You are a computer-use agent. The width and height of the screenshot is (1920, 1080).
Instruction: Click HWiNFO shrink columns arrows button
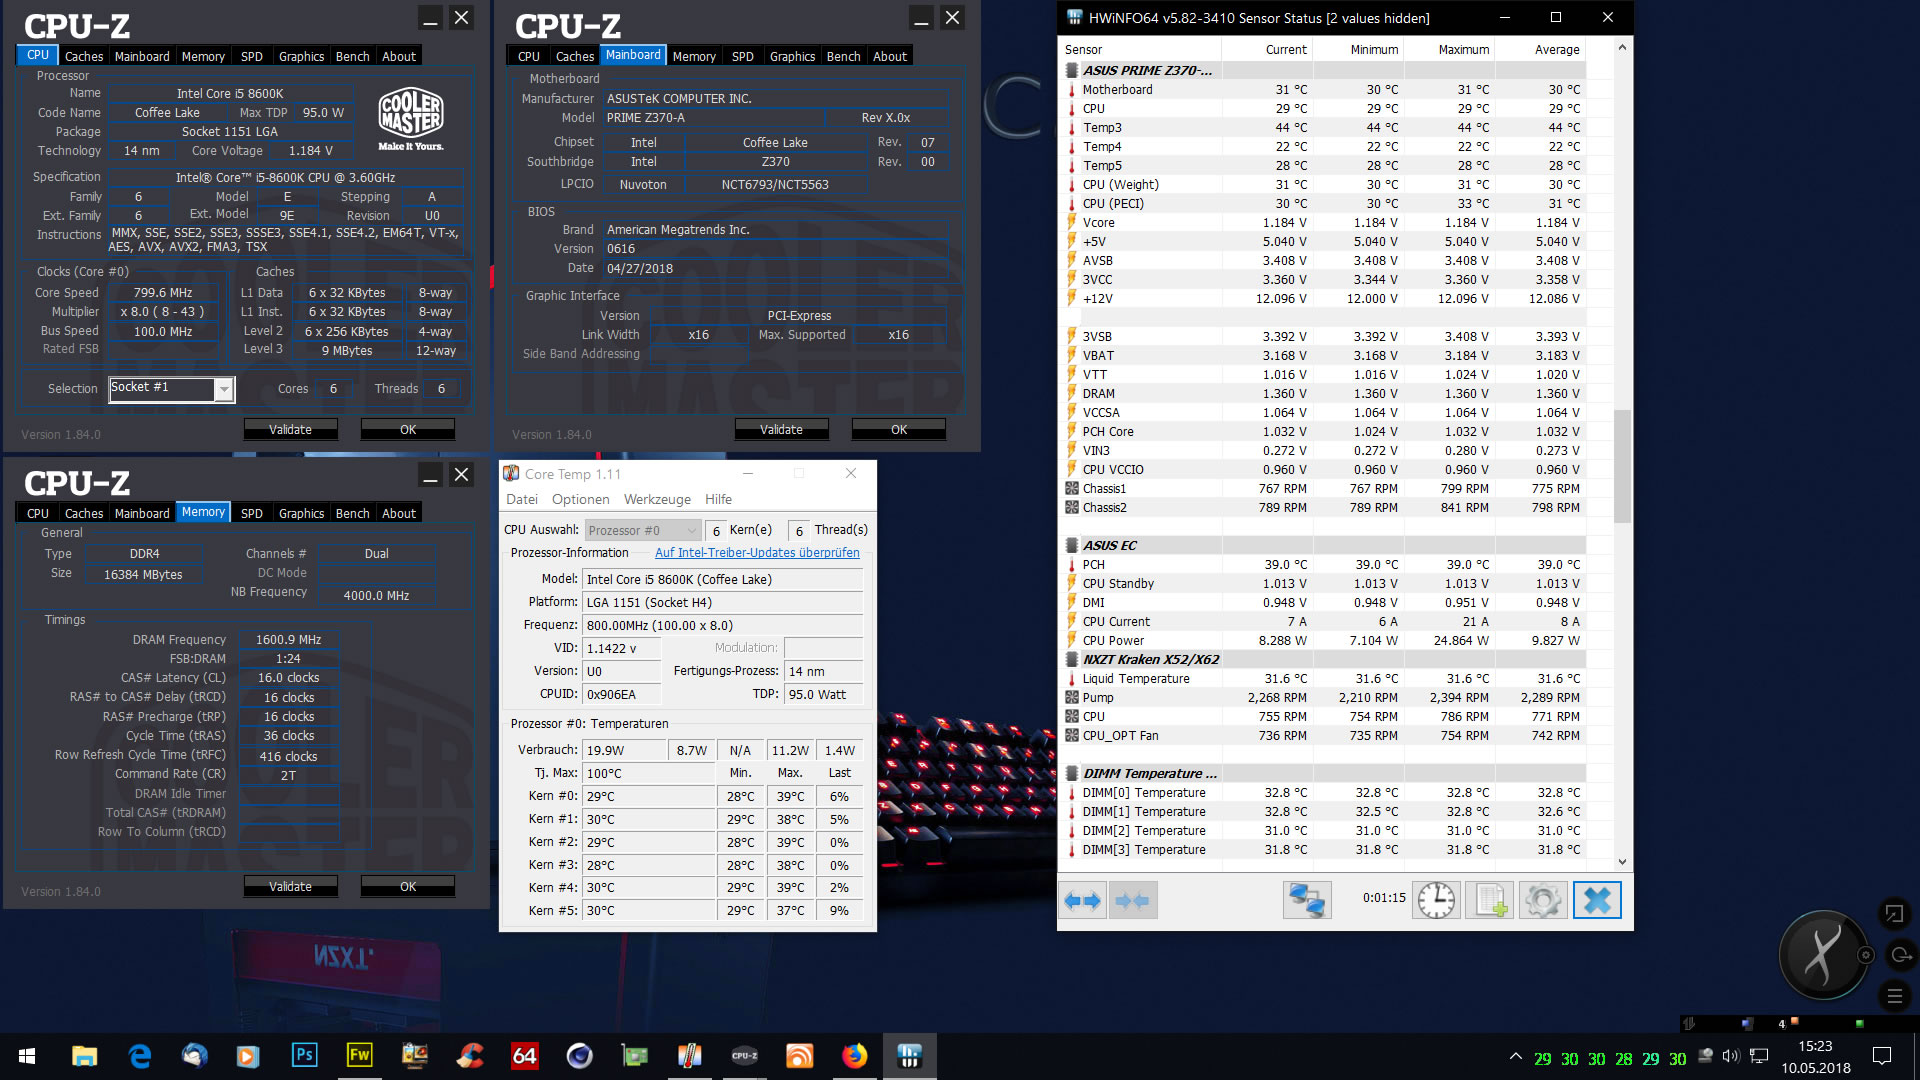click(x=1133, y=901)
